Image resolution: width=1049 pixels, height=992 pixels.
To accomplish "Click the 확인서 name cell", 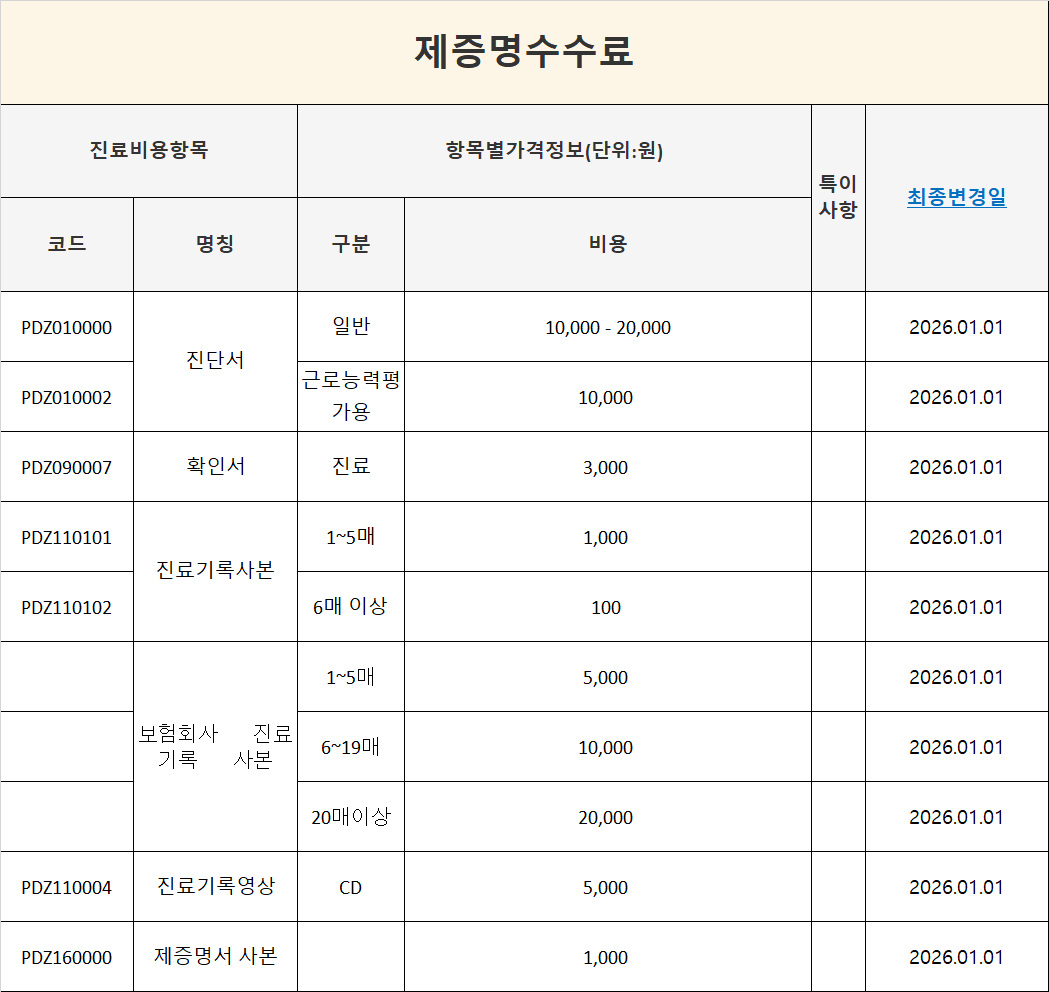I will [215, 467].
